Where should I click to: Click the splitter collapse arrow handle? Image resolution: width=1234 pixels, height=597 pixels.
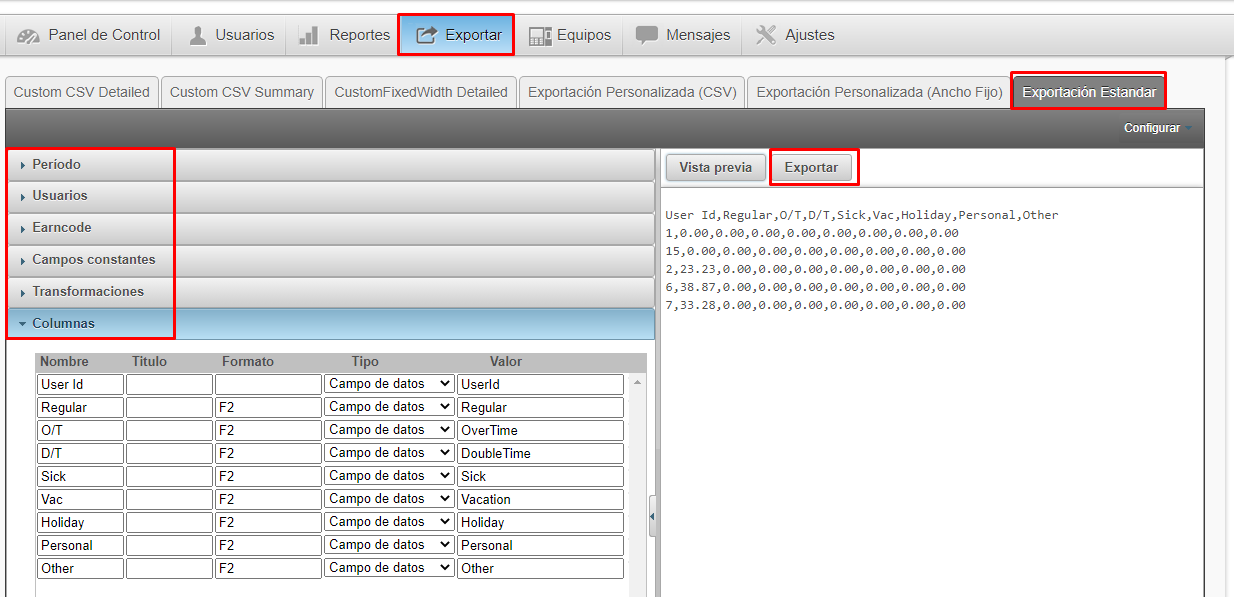point(652,516)
